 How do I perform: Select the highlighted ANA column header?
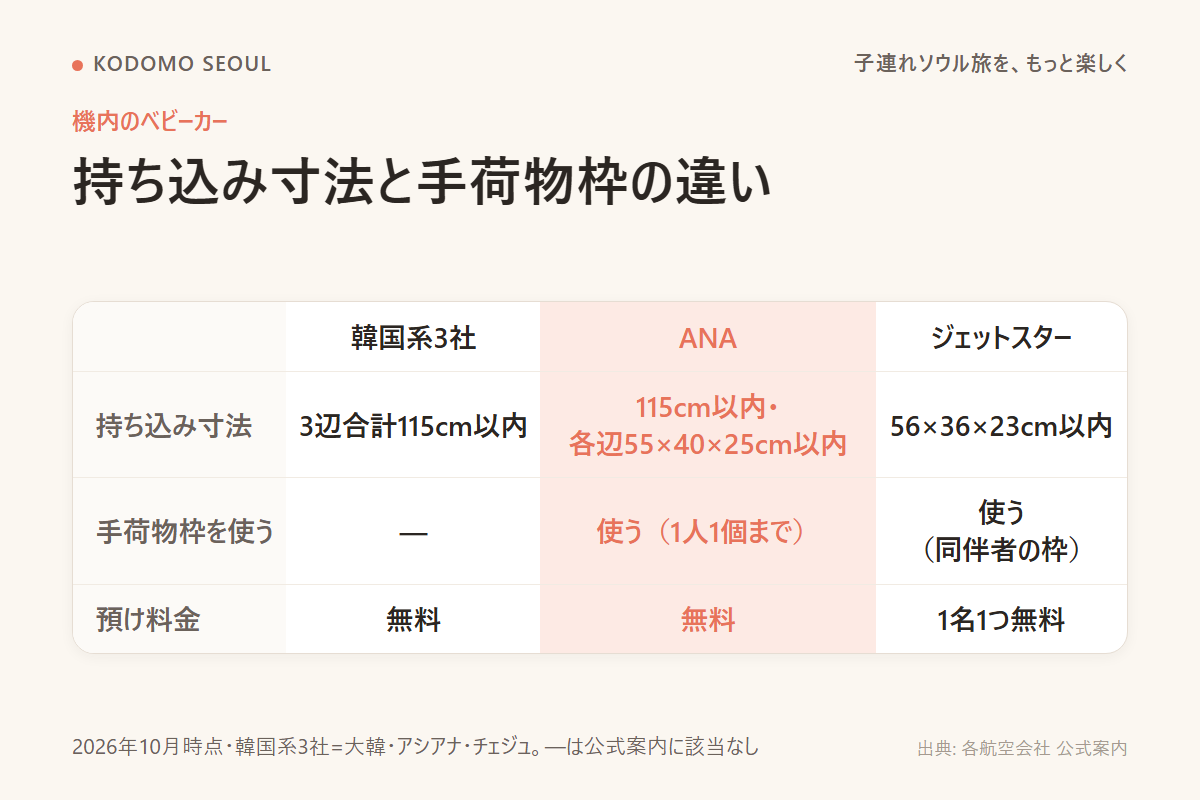(708, 338)
